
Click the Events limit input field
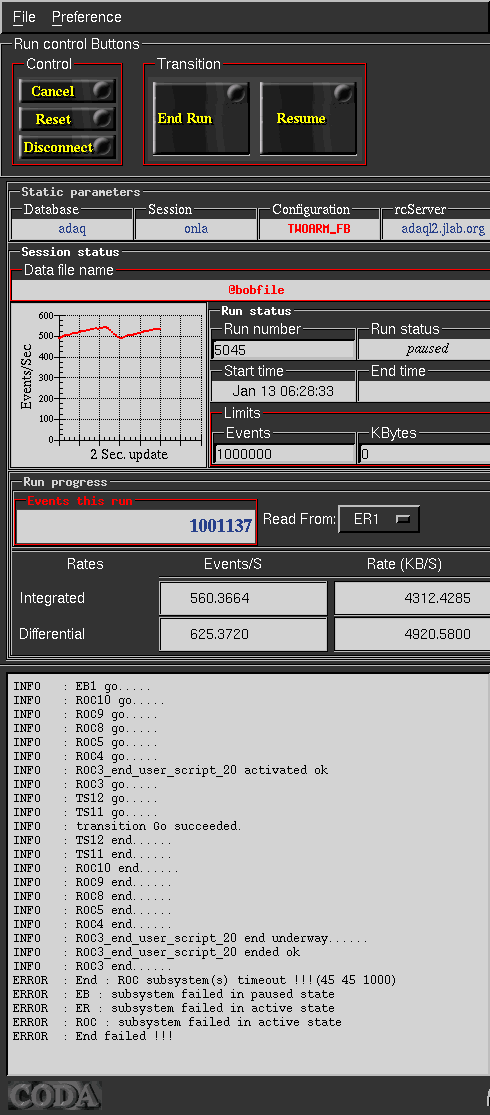click(x=284, y=454)
